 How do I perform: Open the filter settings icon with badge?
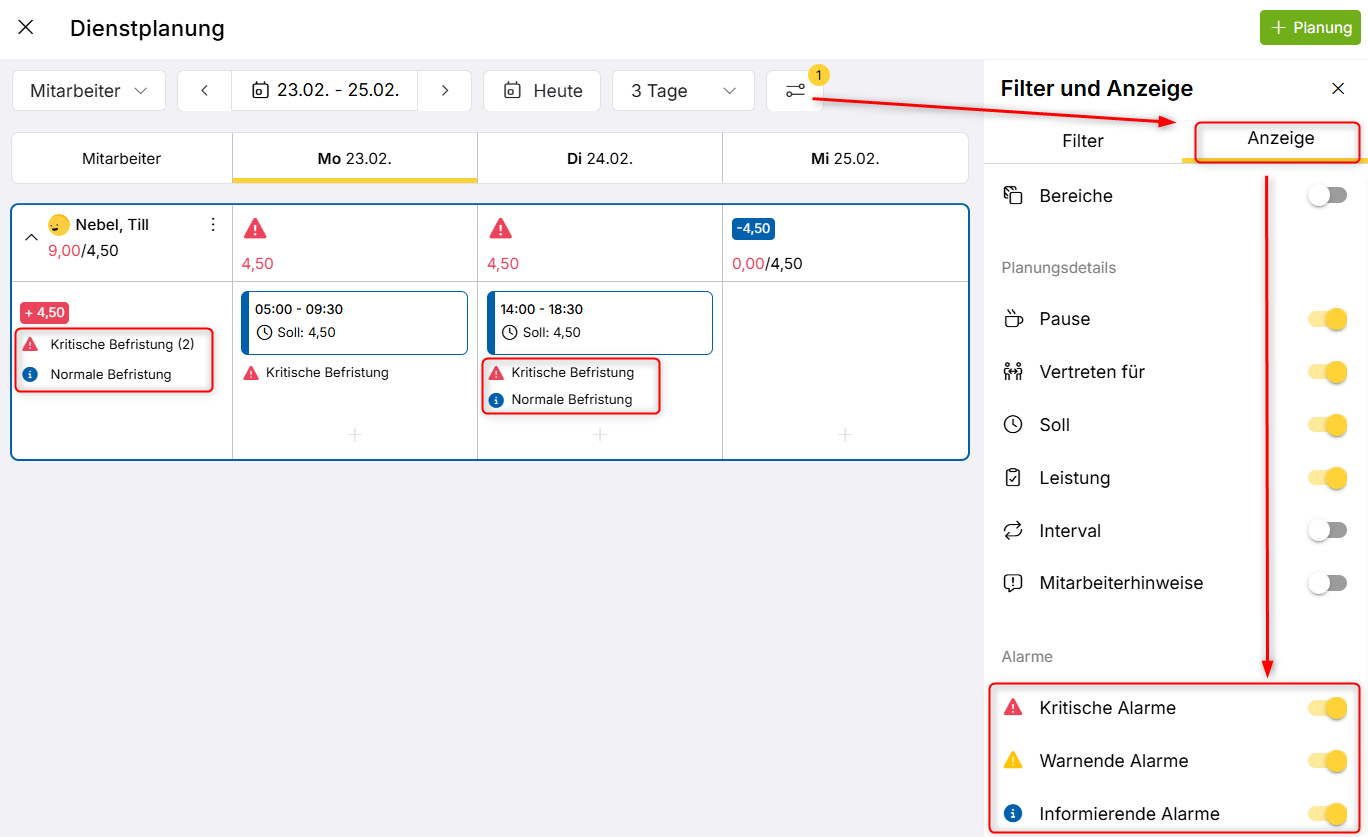[795, 91]
